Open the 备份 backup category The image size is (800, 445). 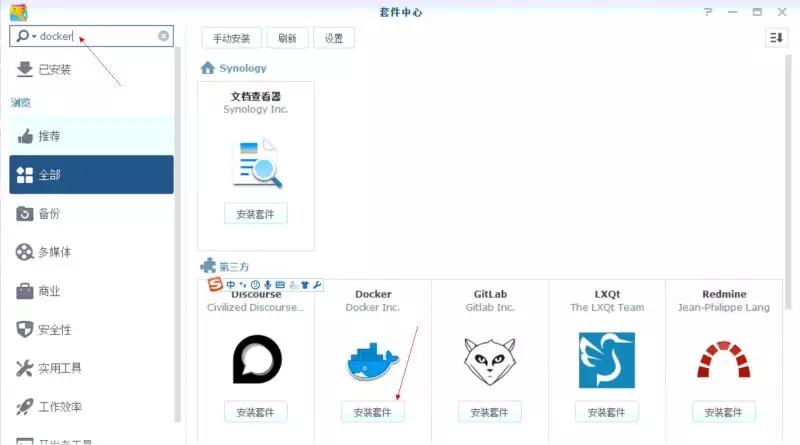pyautogui.click(x=91, y=213)
